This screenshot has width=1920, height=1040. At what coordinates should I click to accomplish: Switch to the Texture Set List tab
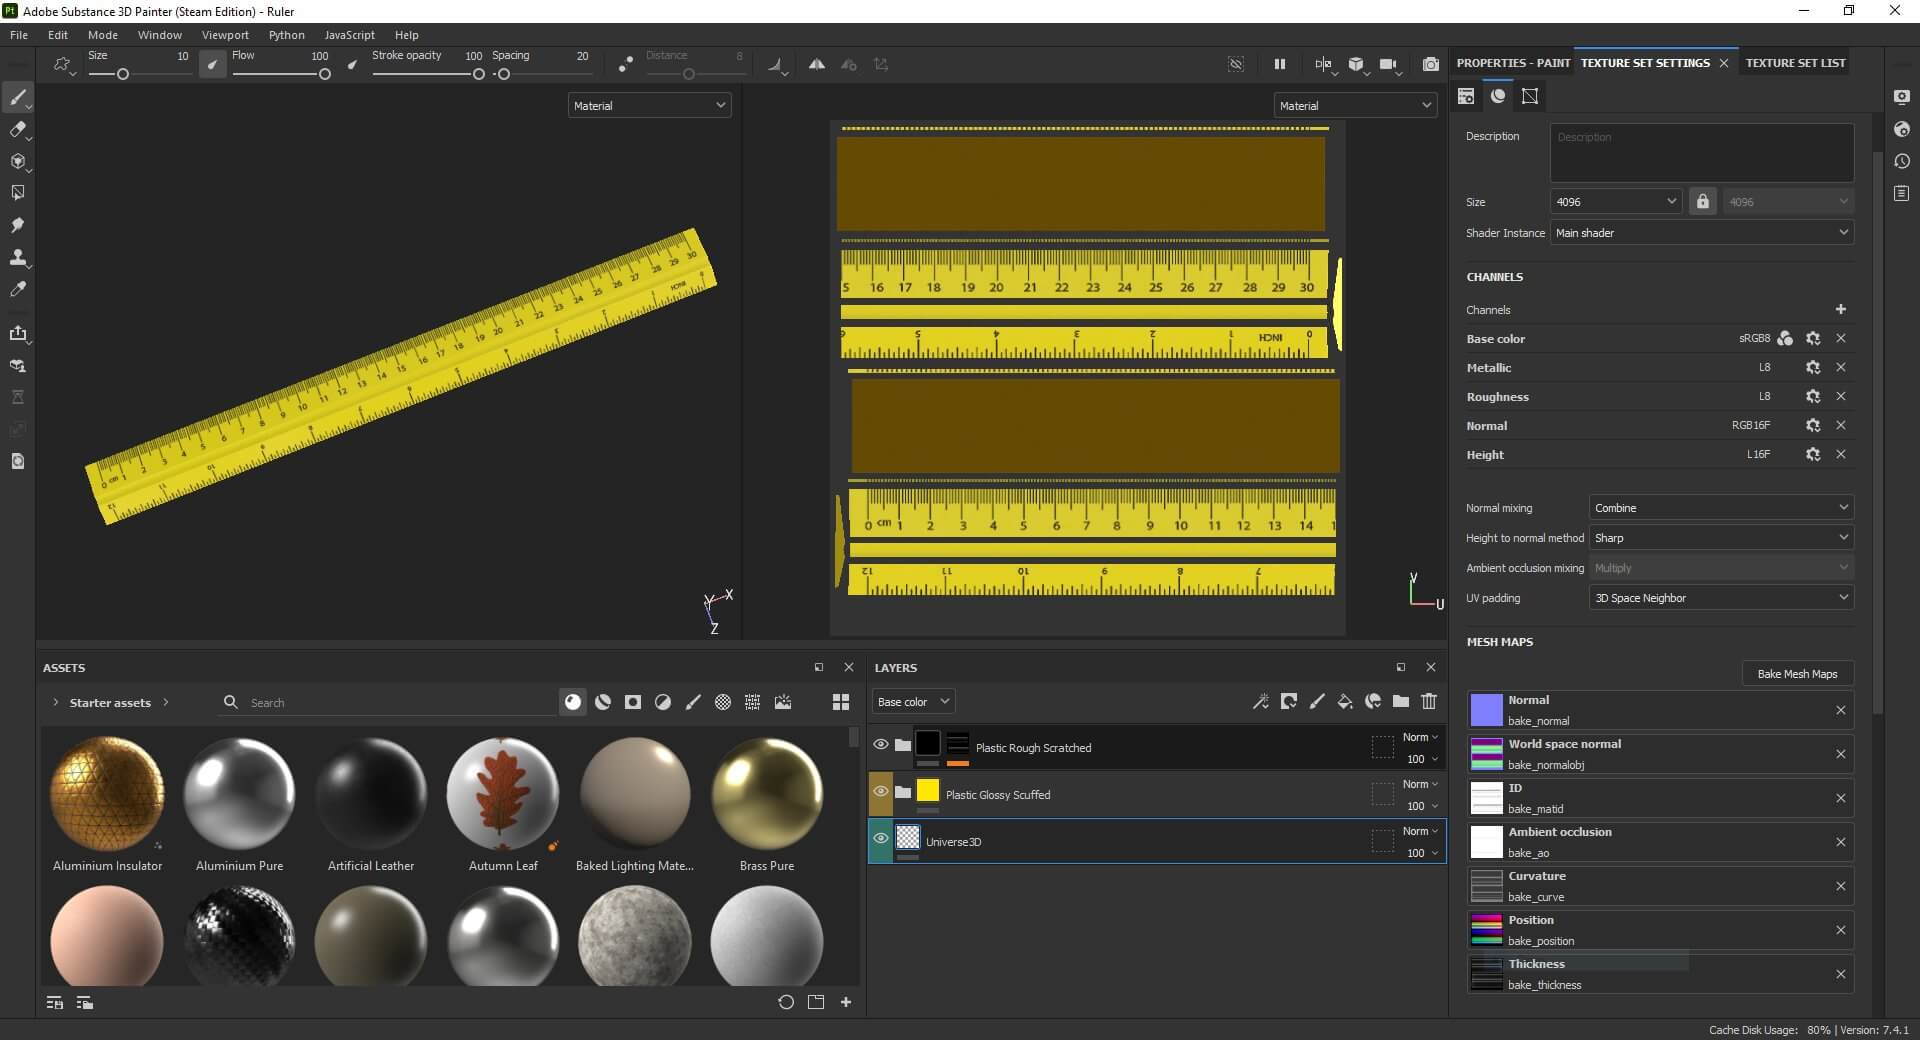tap(1795, 63)
